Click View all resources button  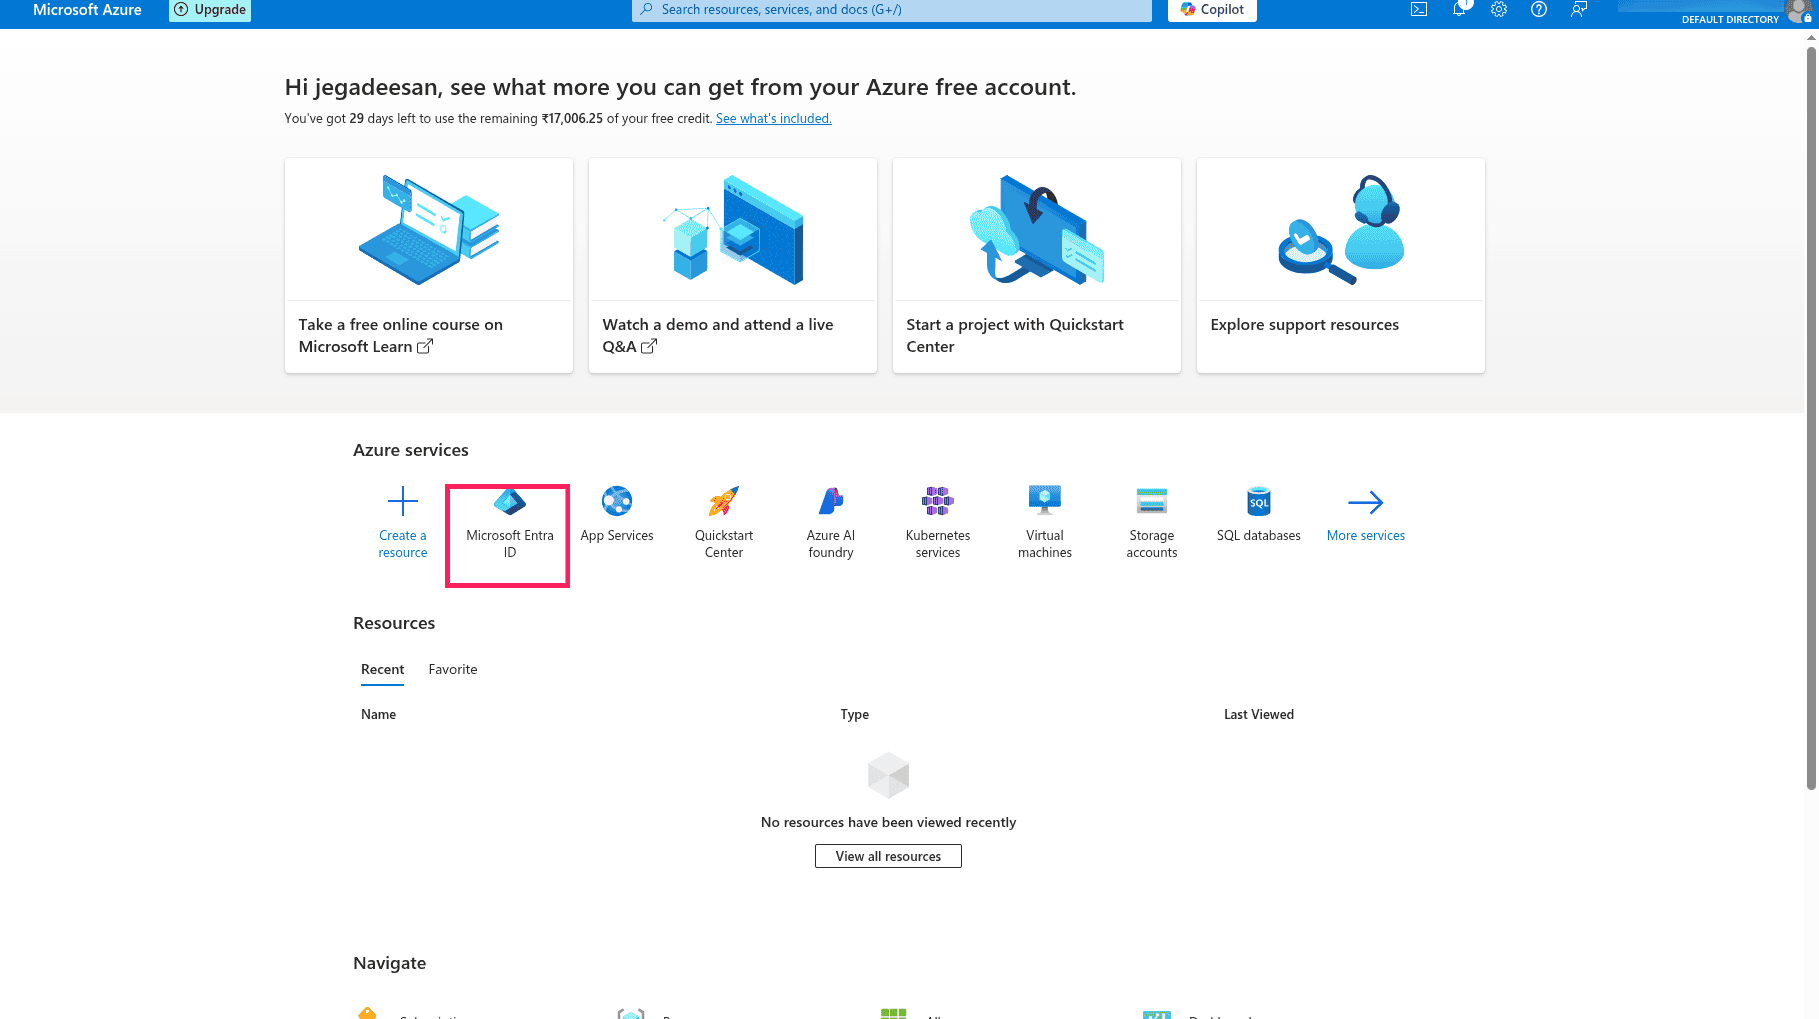click(x=888, y=856)
